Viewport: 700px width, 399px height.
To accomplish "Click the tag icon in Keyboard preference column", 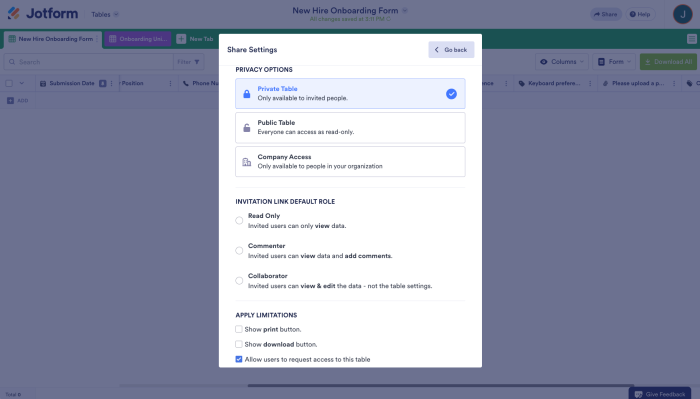I will pyautogui.click(x=521, y=83).
